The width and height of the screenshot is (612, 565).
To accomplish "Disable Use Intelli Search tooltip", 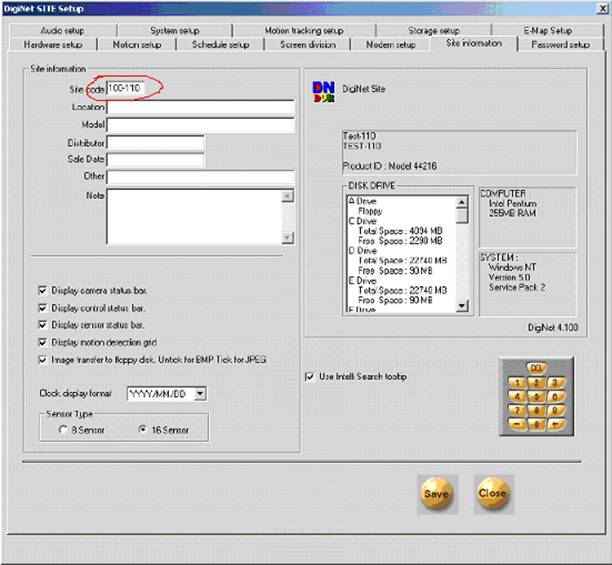I will (310, 377).
